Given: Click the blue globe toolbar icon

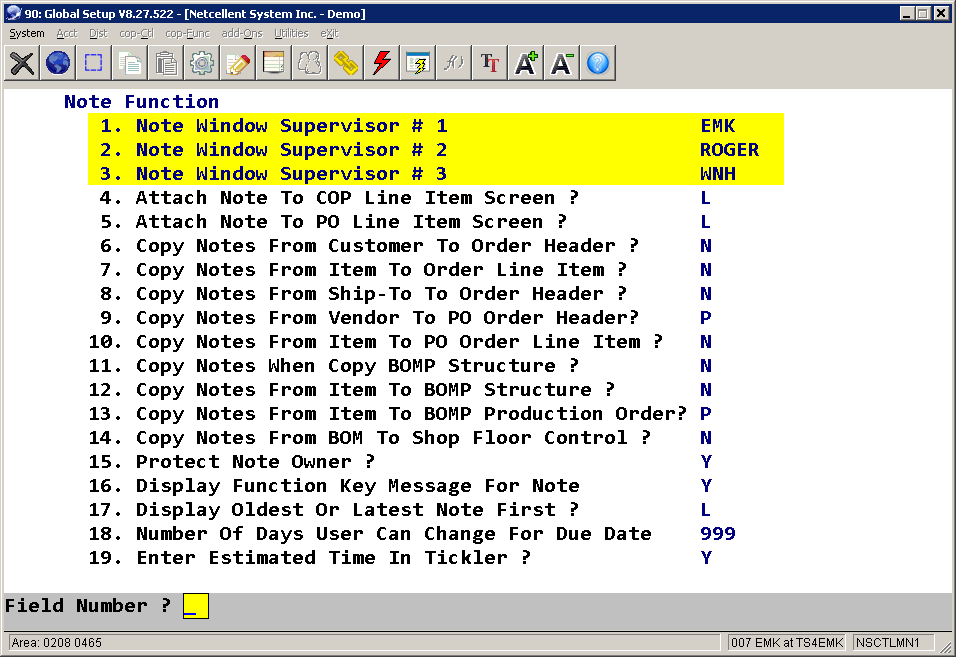Looking at the screenshot, I should click(x=58, y=64).
